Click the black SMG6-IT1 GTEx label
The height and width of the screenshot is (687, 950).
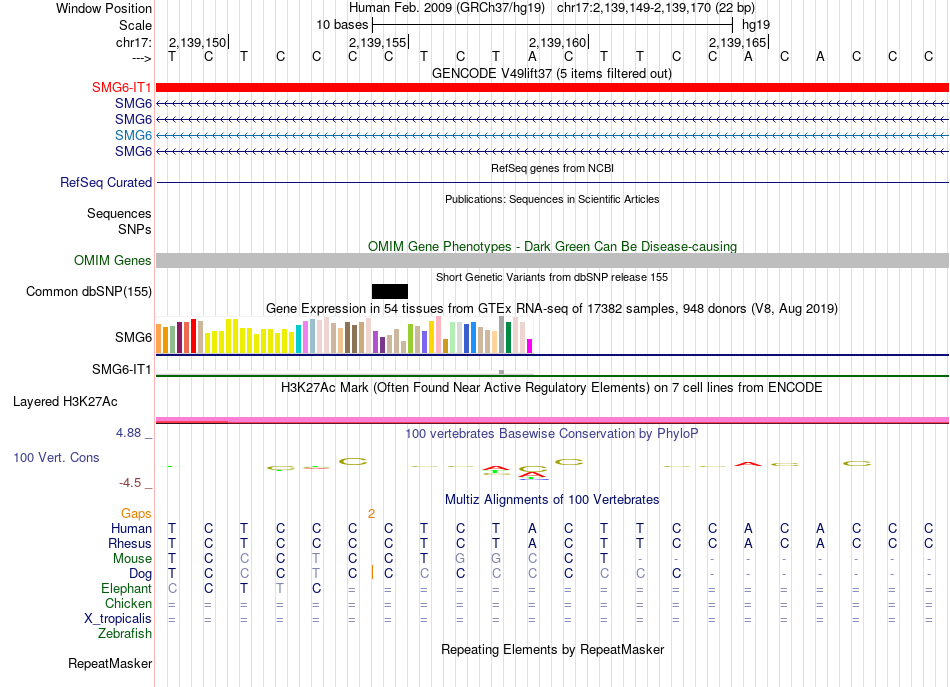pos(121,370)
